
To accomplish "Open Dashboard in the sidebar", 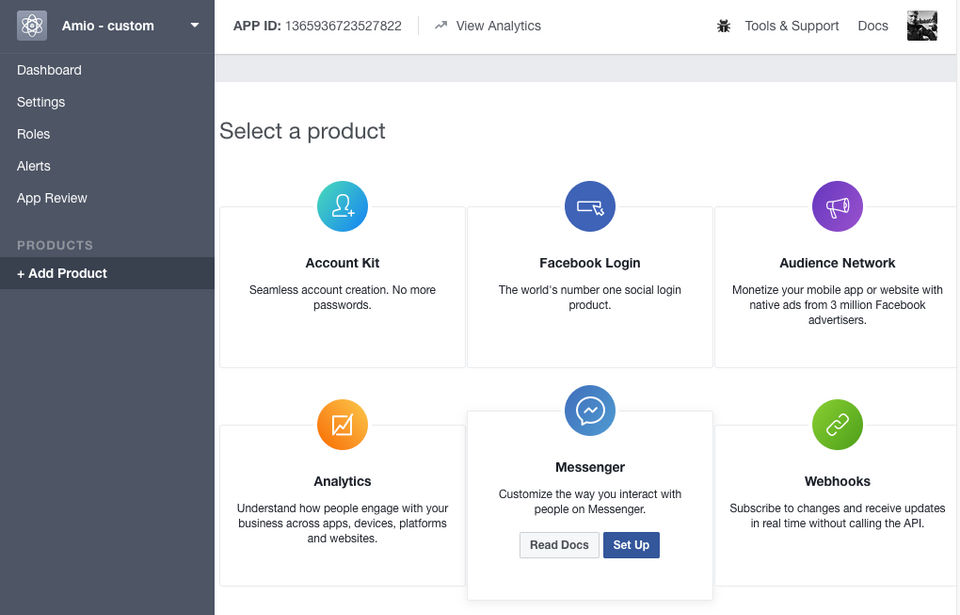I will click(x=49, y=70).
